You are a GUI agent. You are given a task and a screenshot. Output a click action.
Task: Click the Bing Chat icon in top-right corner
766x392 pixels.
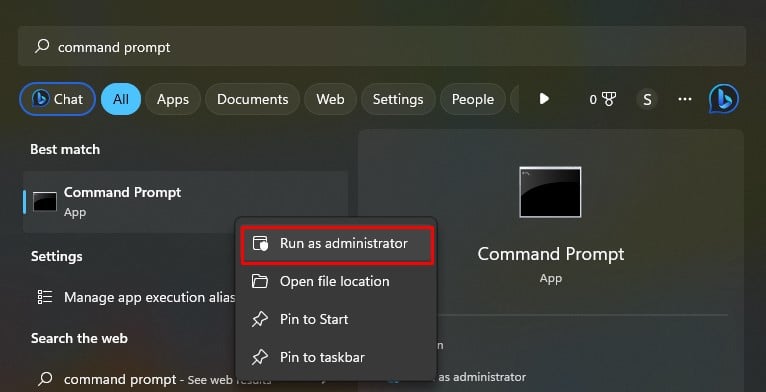[723, 99]
